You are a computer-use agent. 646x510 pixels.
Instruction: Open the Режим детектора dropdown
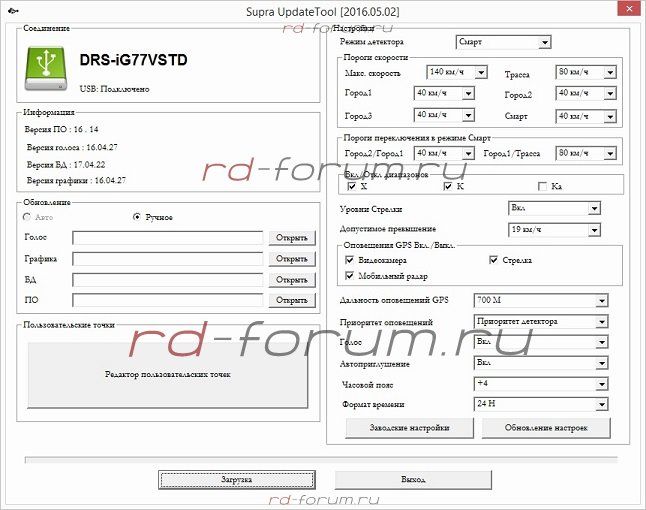point(502,42)
